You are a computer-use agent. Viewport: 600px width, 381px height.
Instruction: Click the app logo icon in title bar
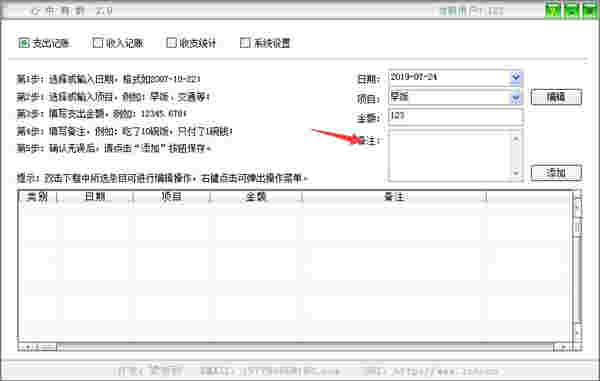35,11
